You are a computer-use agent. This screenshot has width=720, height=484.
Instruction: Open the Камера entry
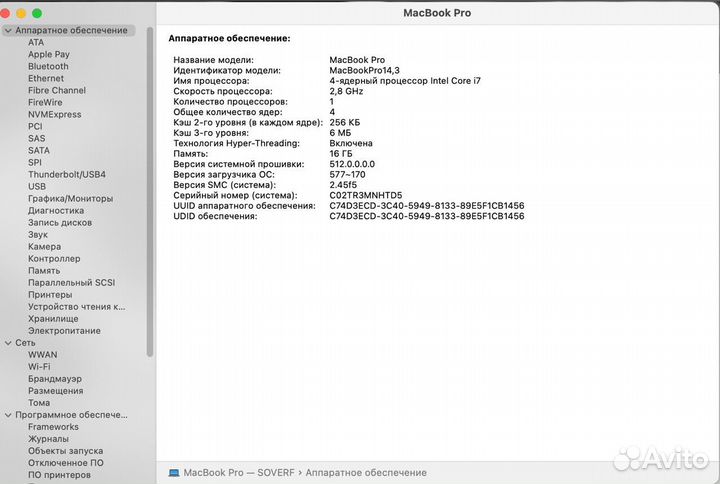tap(45, 247)
